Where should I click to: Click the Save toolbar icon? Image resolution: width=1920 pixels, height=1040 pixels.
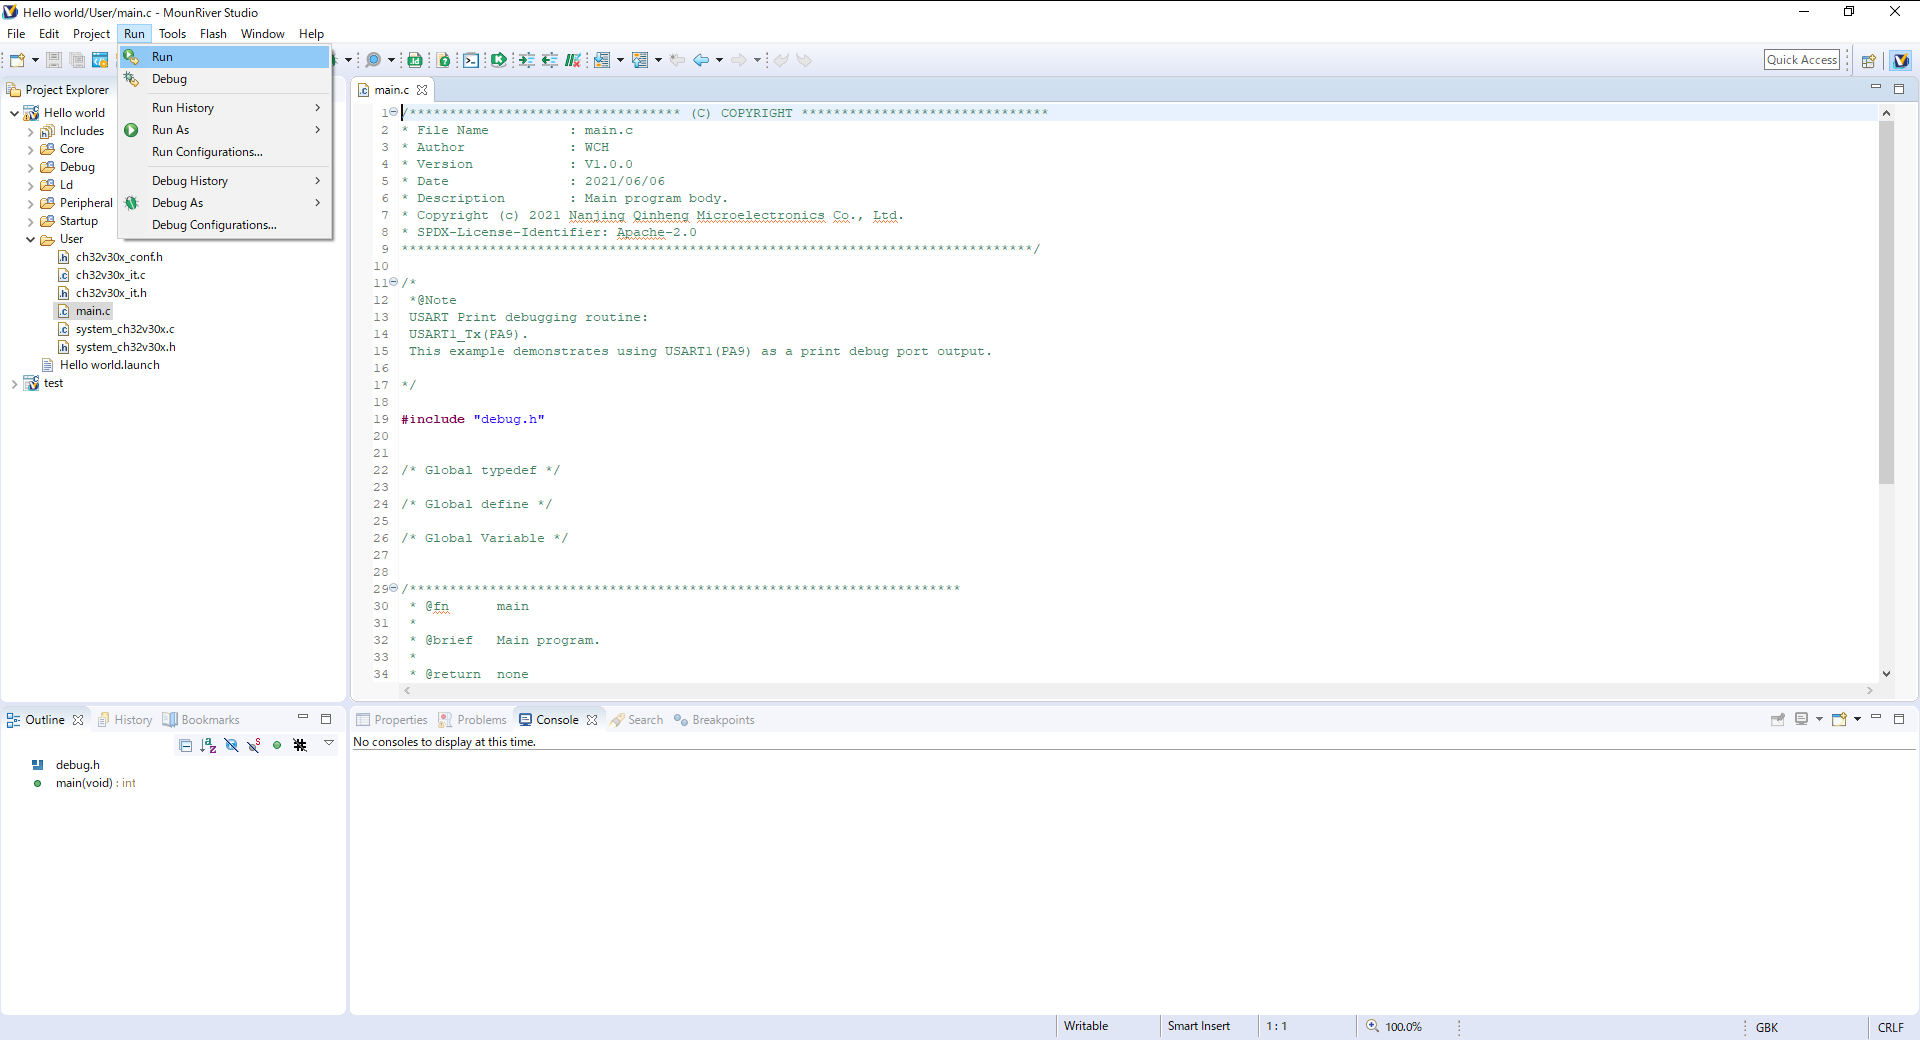click(x=54, y=60)
